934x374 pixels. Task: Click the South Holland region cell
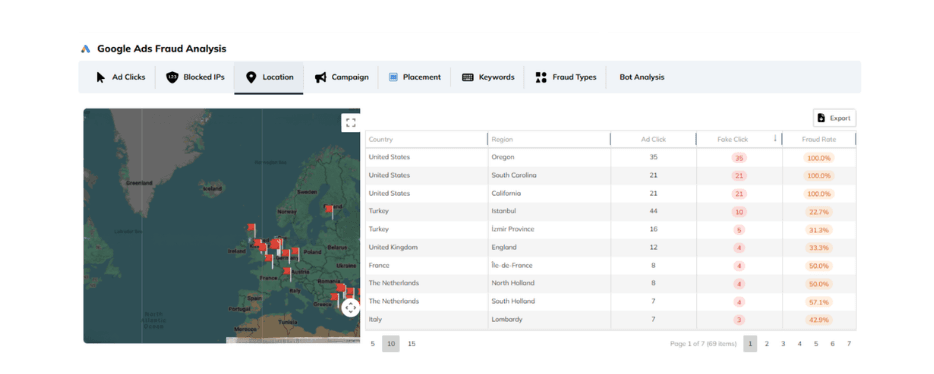point(549,301)
